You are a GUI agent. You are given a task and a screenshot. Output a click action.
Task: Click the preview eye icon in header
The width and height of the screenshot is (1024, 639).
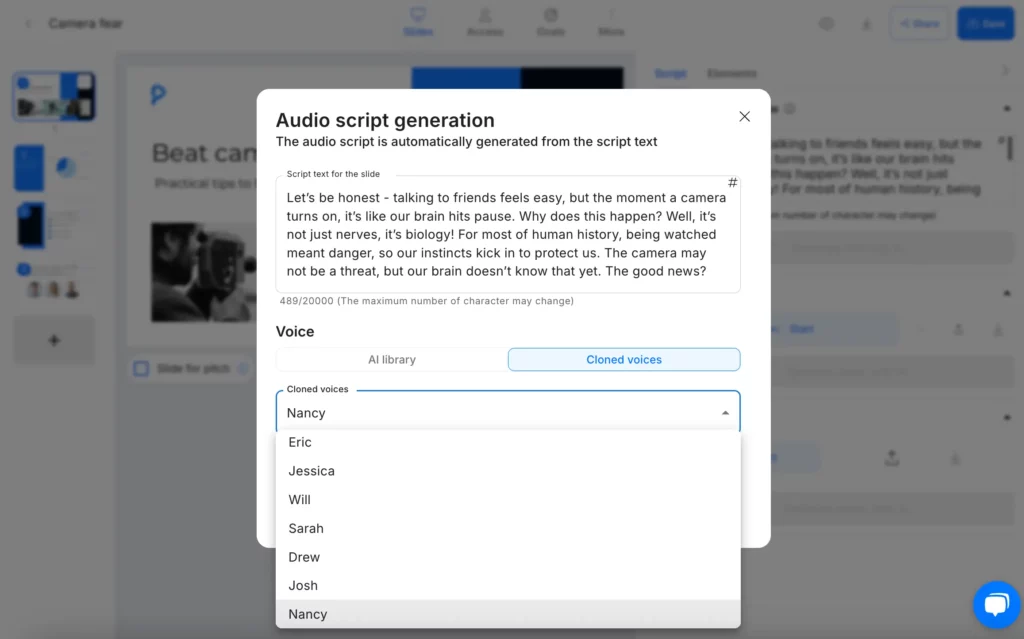(x=826, y=23)
